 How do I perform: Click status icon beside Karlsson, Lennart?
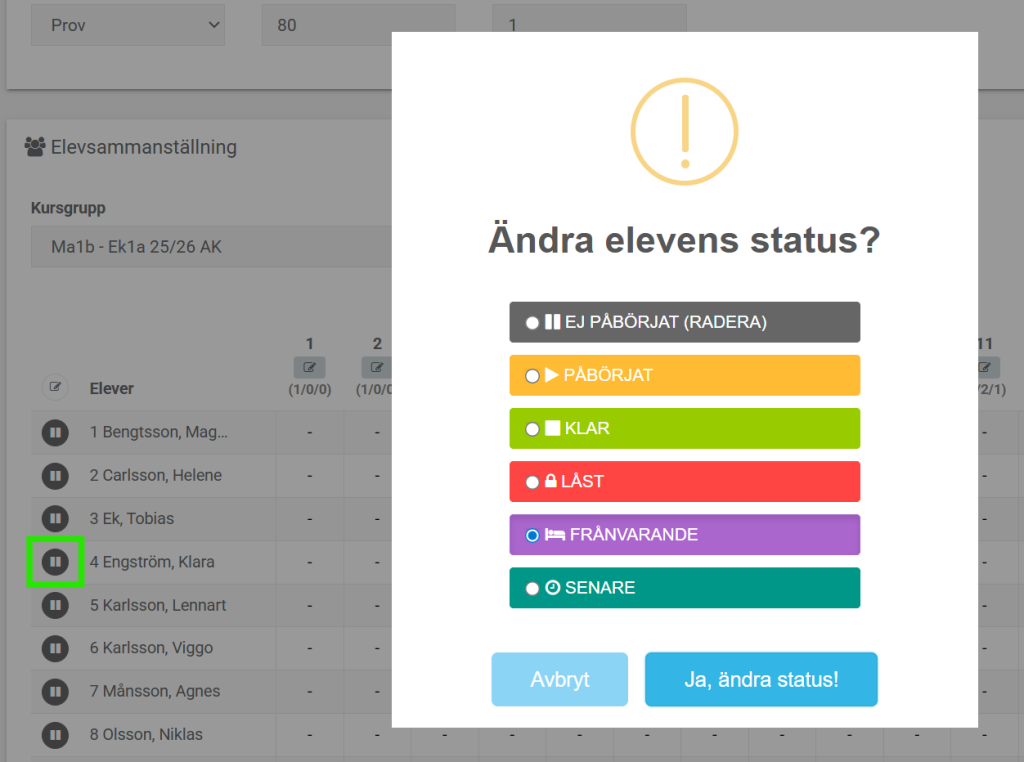pyautogui.click(x=55, y=605)
